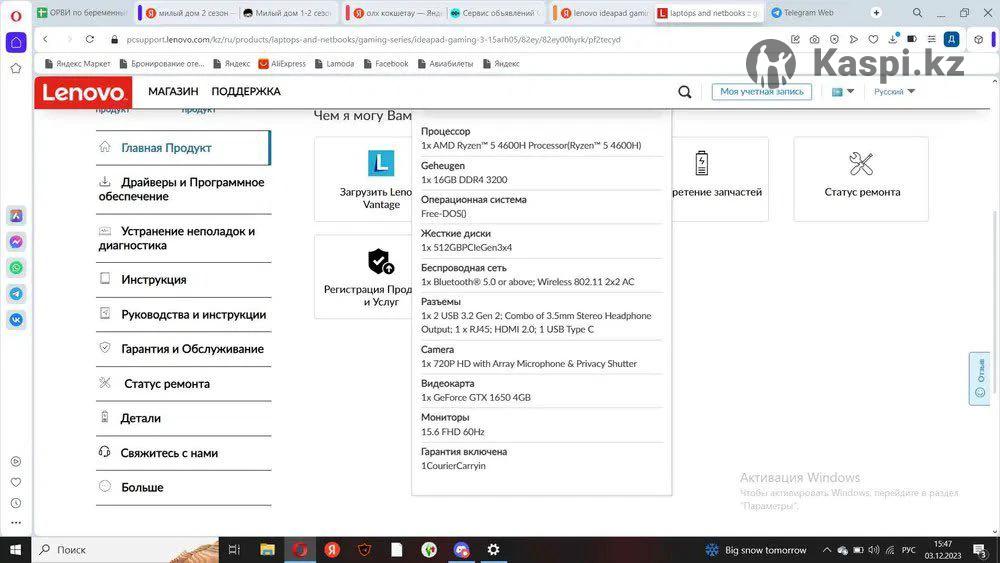Click Windows taskbar search box Поиск

(x=124, y=550)
